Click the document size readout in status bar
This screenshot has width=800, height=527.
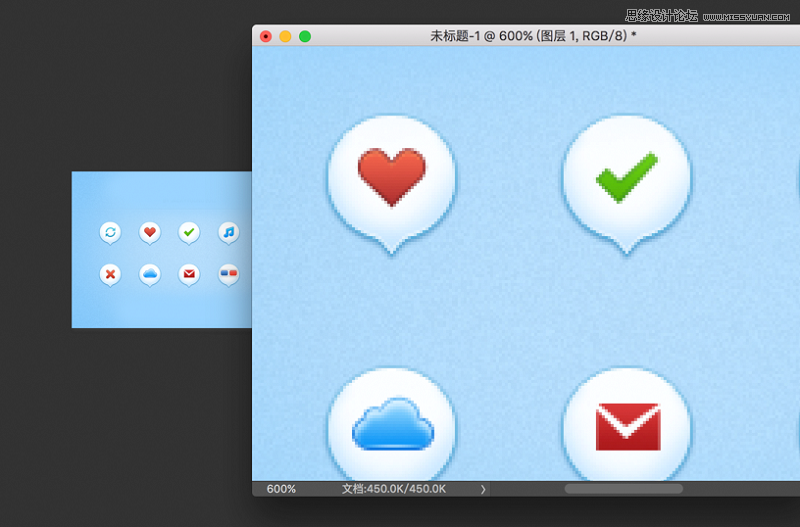[393, 489]
